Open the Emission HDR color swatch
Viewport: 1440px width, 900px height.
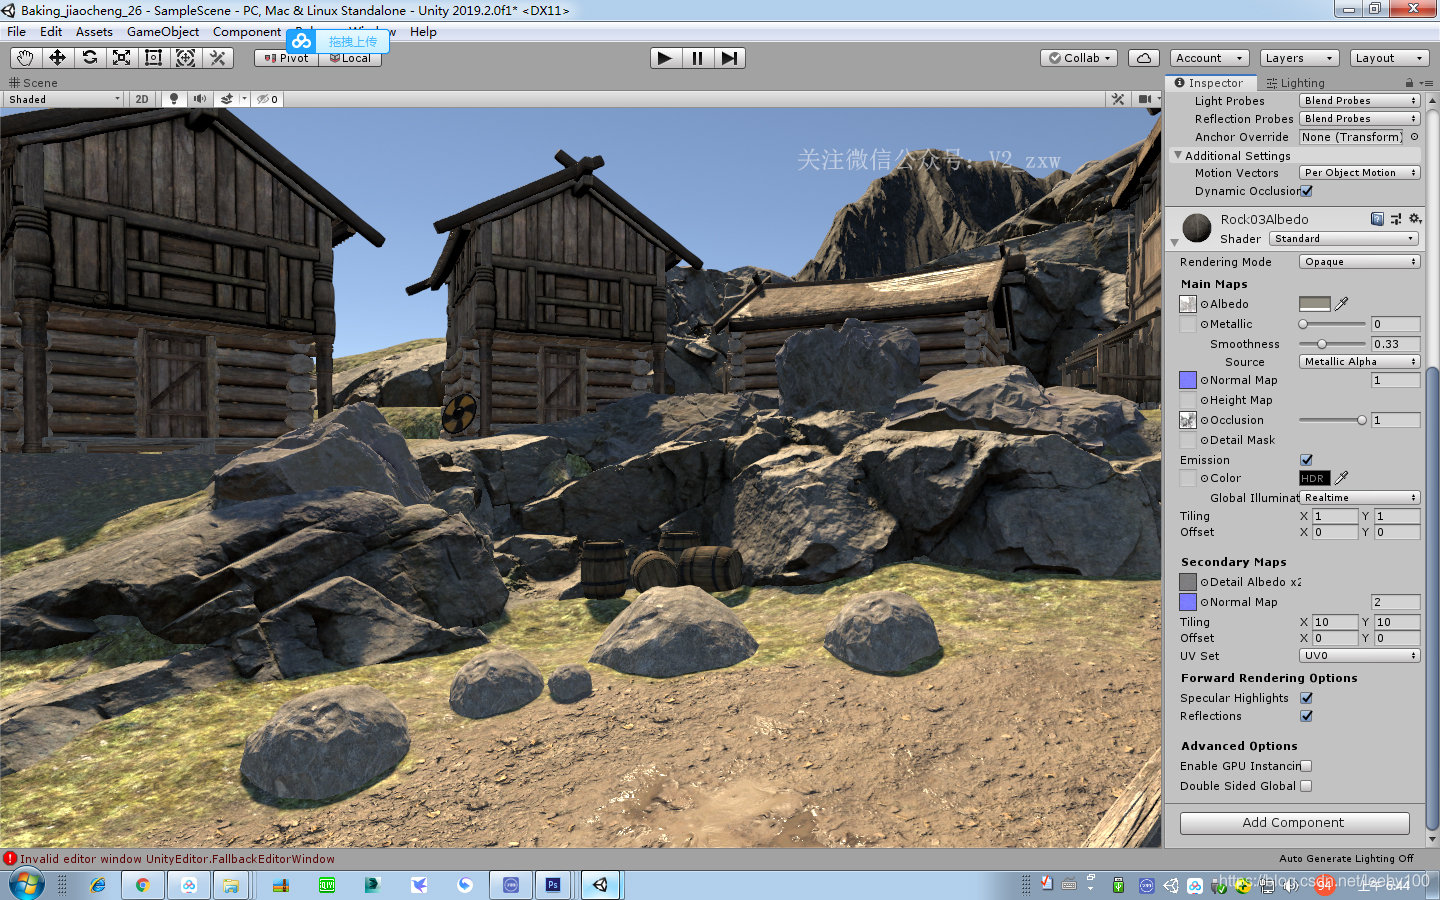coord(1314,478)
